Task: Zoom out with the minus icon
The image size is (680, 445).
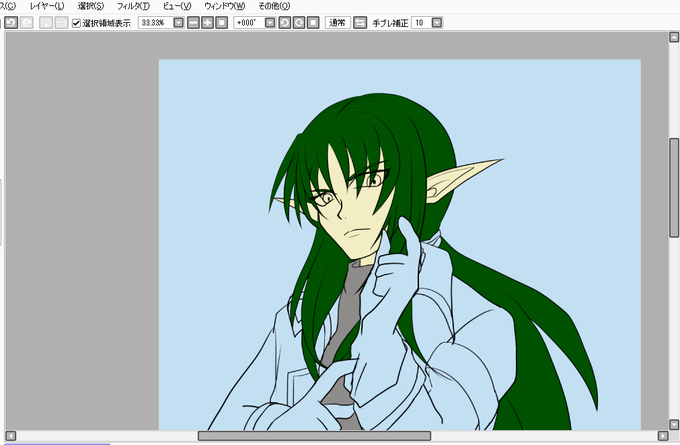Action: pos(193,23)
